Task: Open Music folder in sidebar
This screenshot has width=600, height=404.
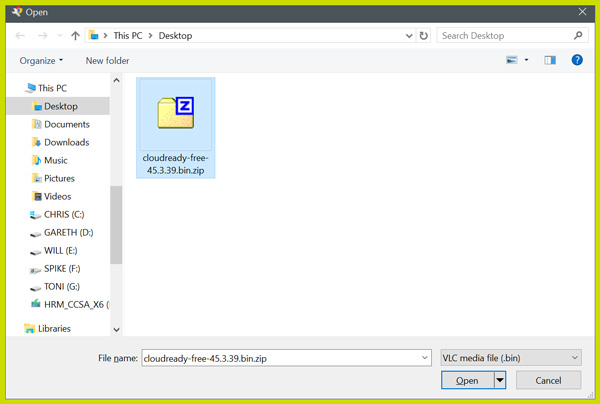Action: click(50, 160)
